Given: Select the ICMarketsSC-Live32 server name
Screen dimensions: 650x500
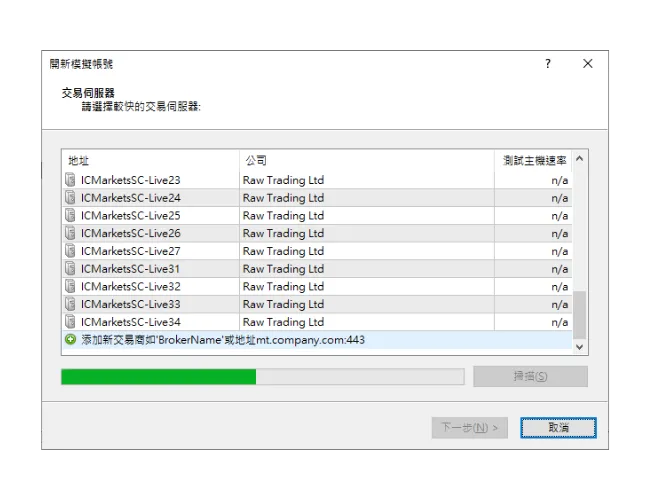Looking at the screenshot, I should 131,286.
